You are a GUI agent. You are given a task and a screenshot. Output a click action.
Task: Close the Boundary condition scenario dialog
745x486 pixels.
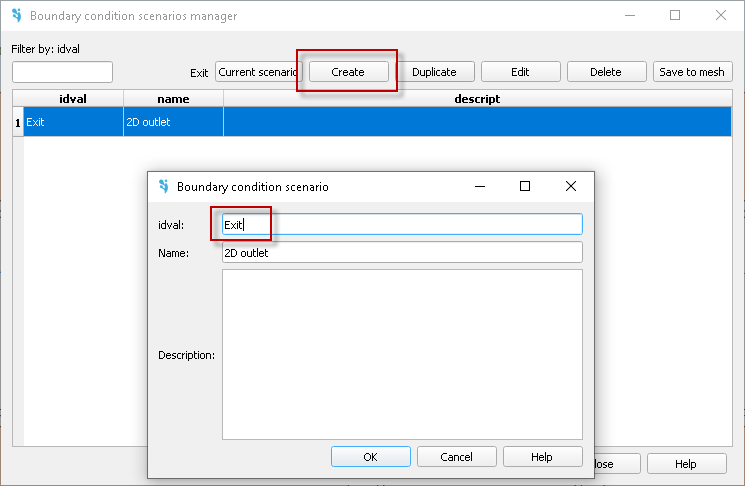coord(570,186)
